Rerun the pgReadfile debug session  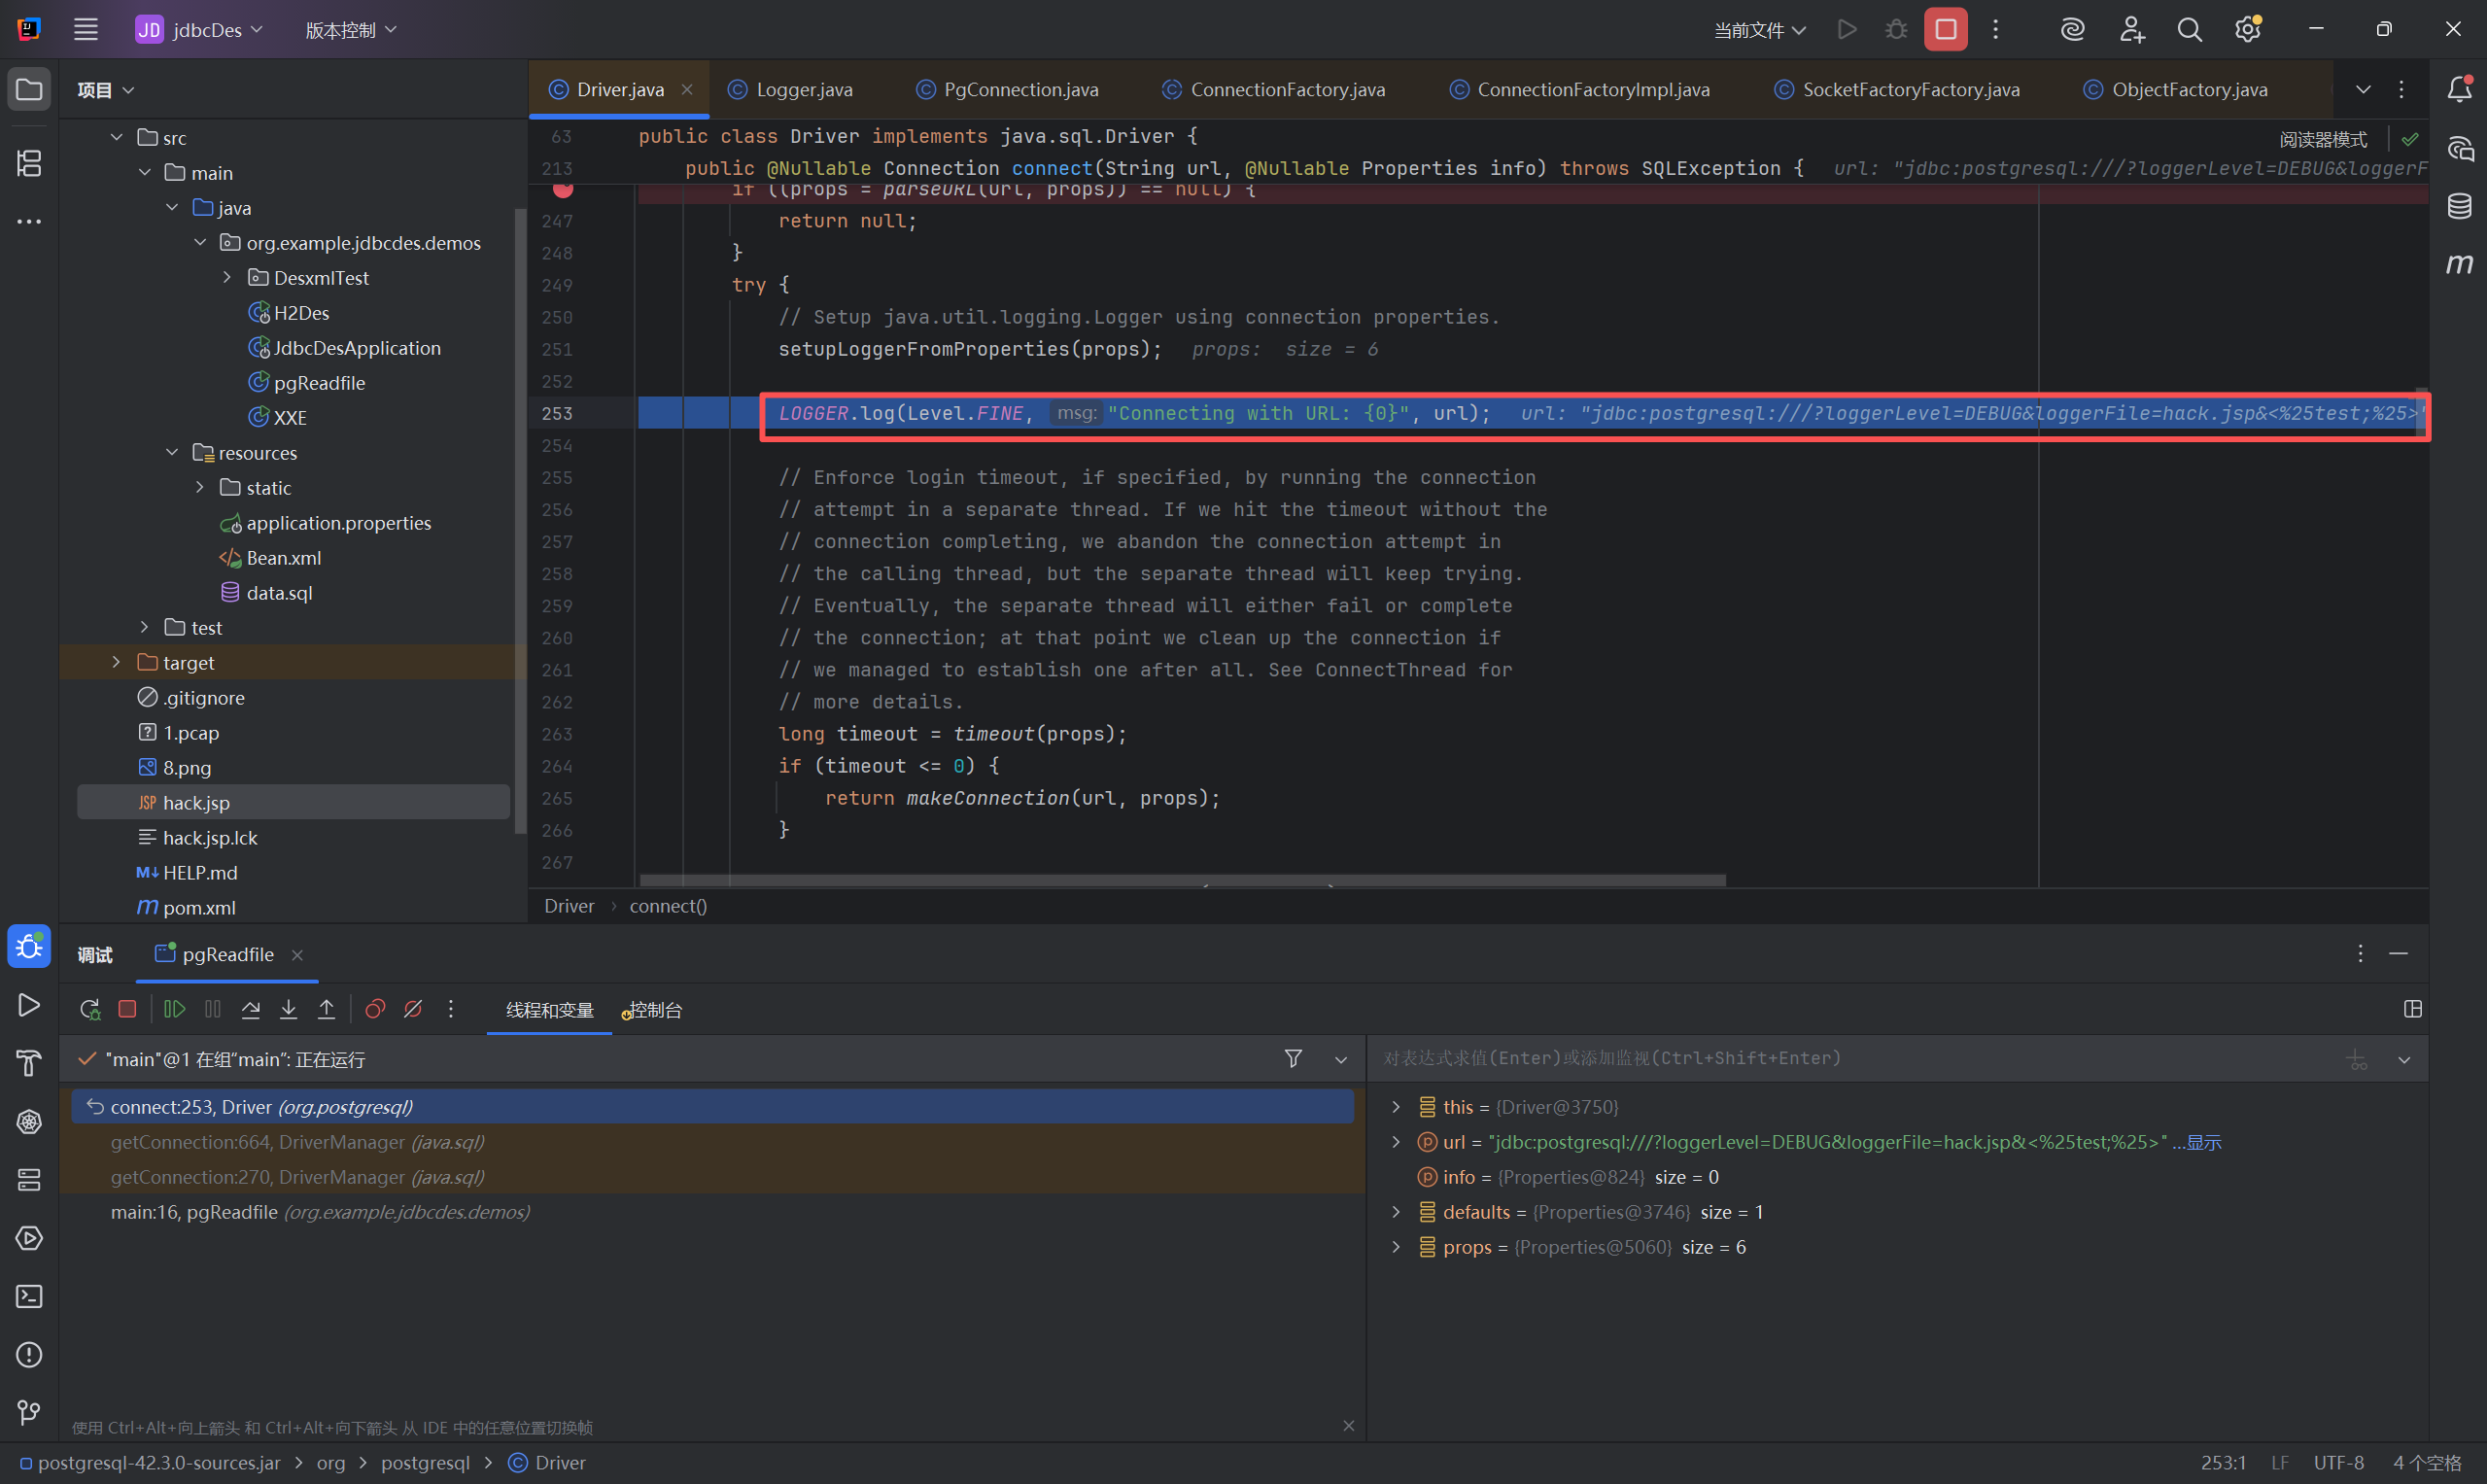tap(90, 1009)
